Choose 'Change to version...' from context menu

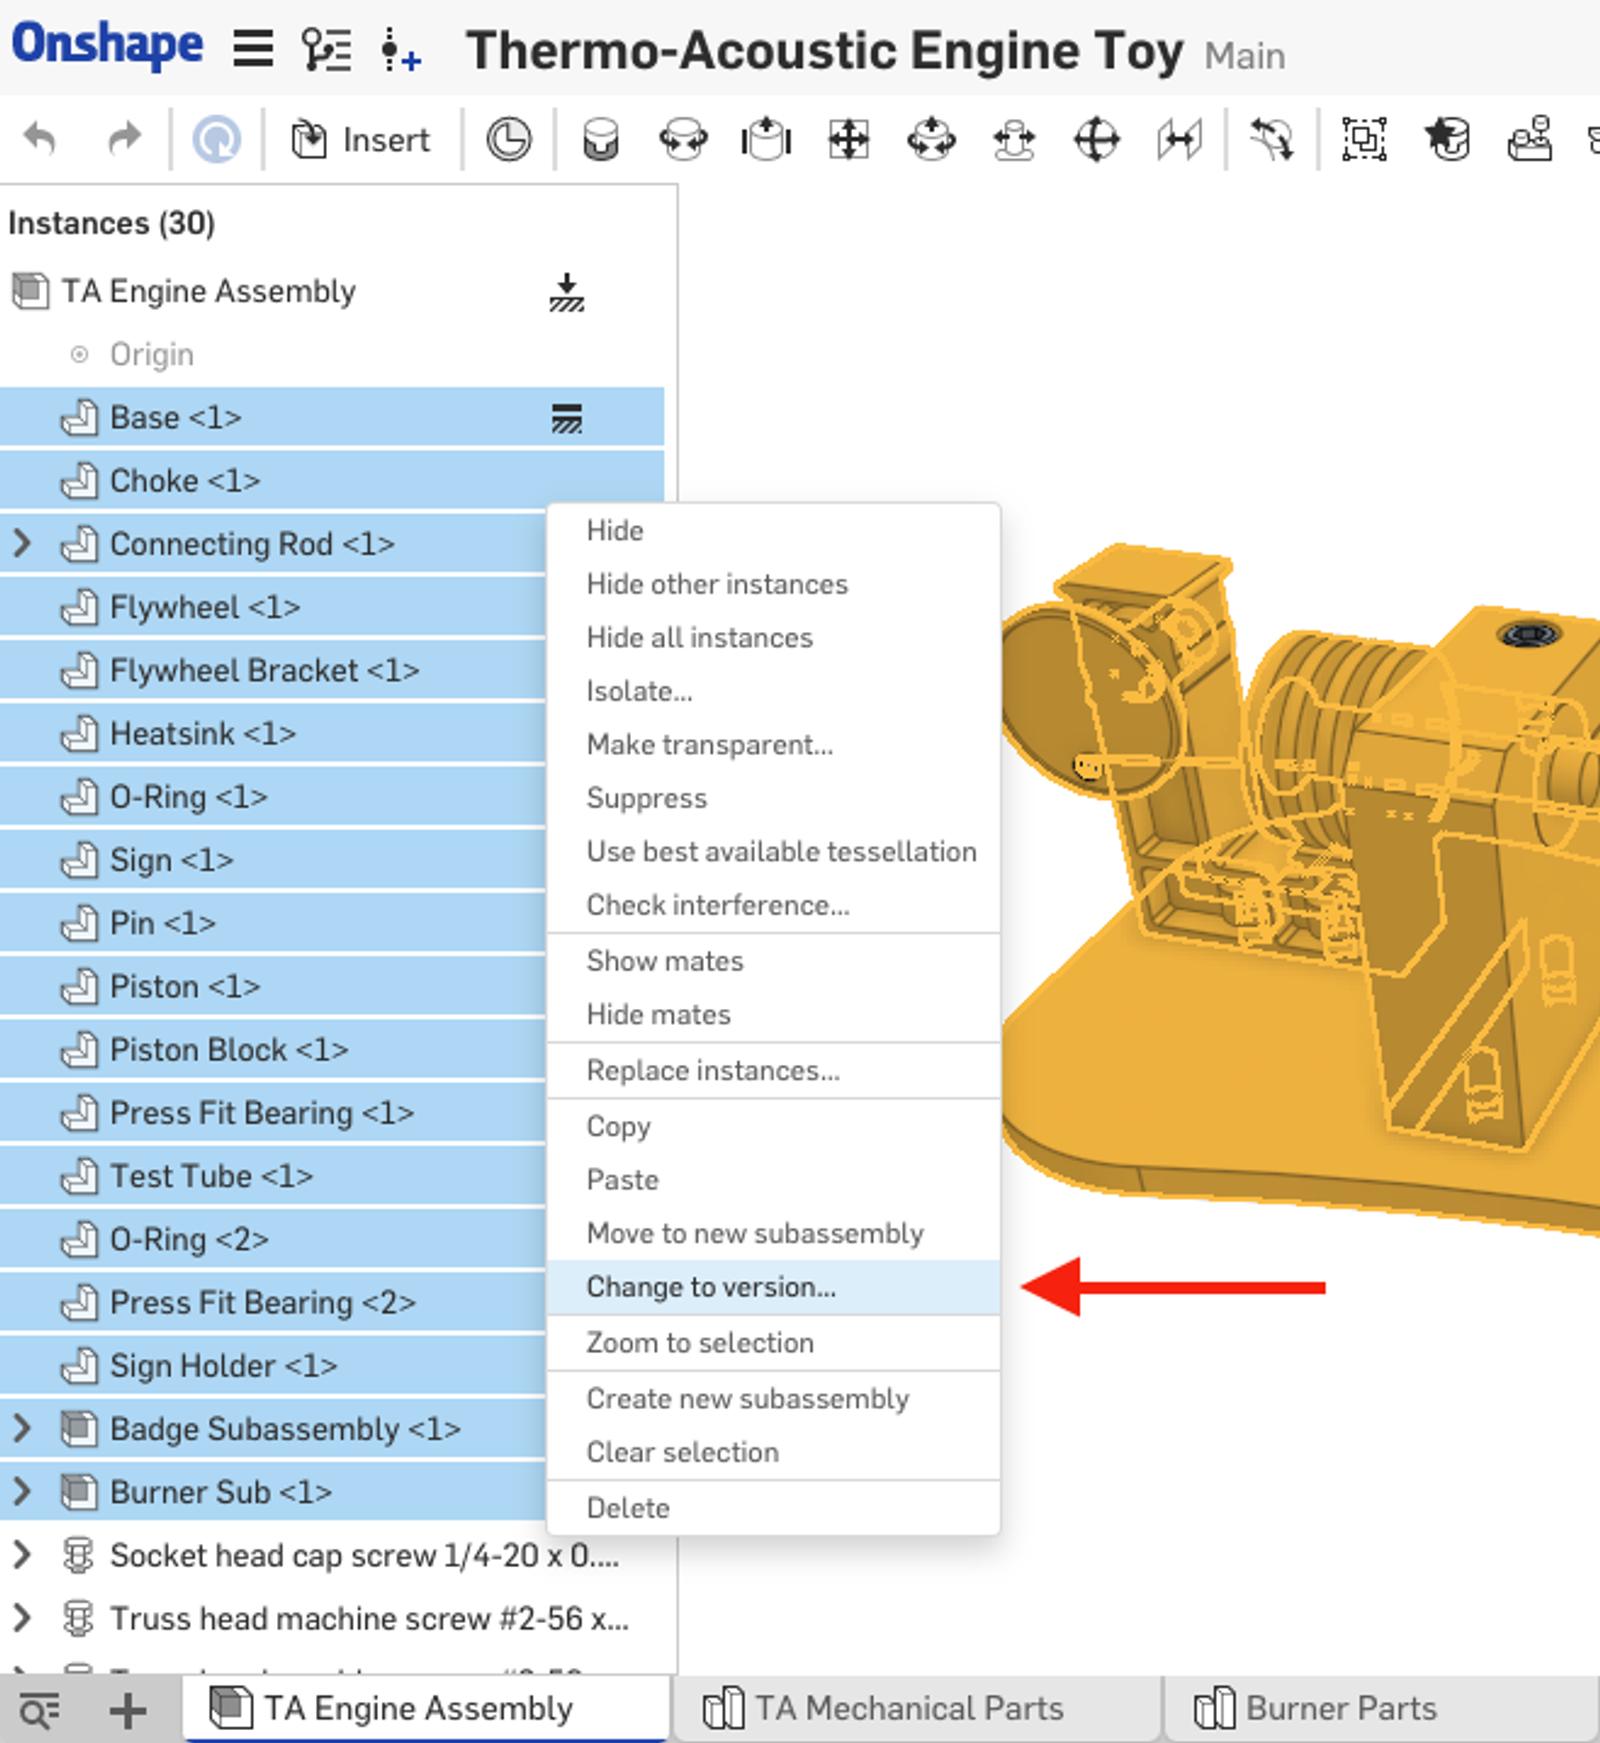point(710,1287)
